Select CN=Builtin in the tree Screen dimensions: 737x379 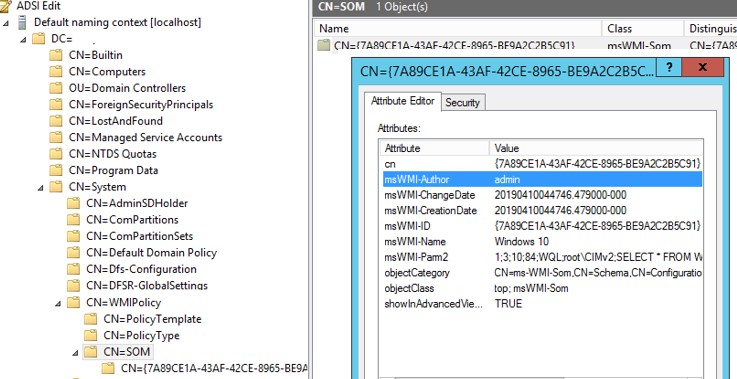point(96,55)
